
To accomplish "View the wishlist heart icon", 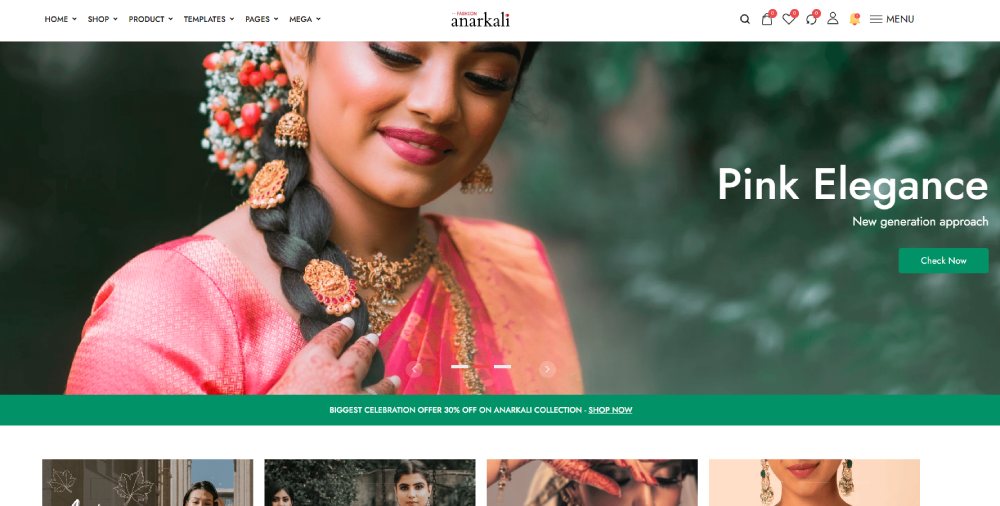I will click(x=789, y=19).
